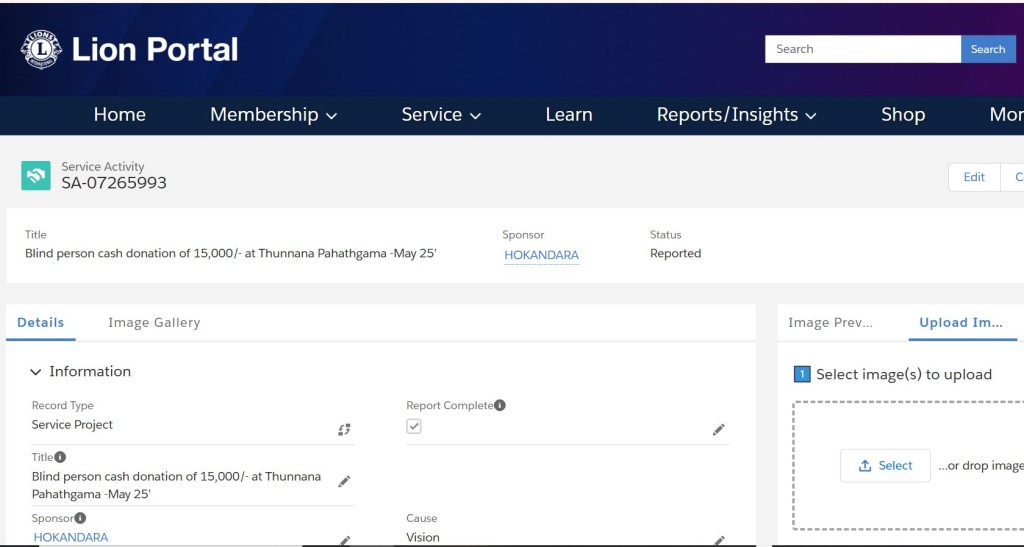
Task: Click the 'Select image(s) to upload' heading
Action: (x=904, y=375)
